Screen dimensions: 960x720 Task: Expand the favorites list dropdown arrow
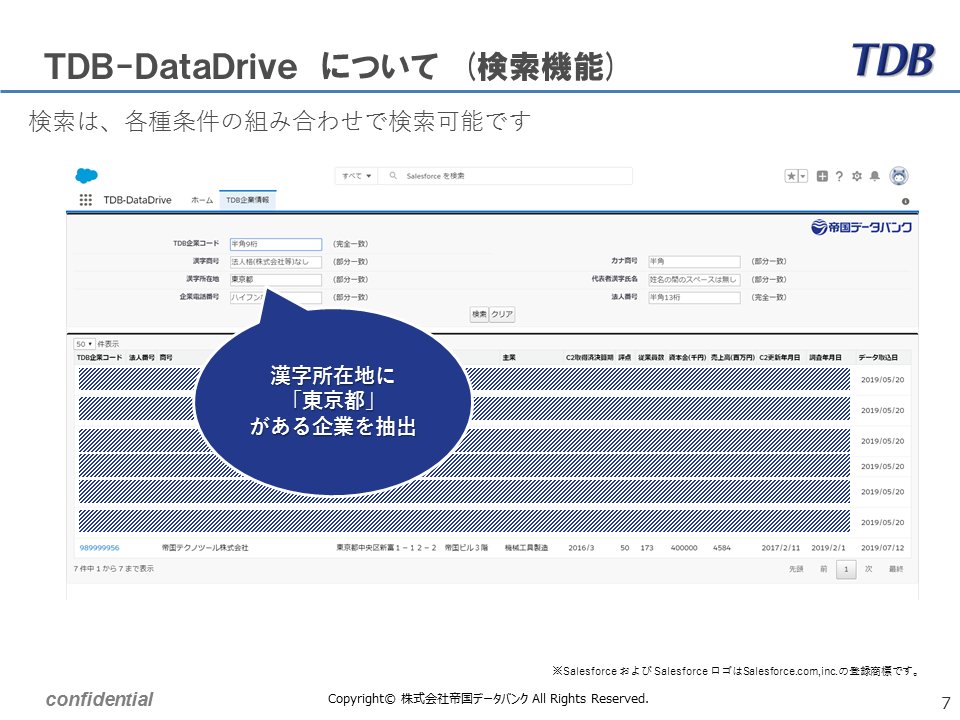[803, 176]
